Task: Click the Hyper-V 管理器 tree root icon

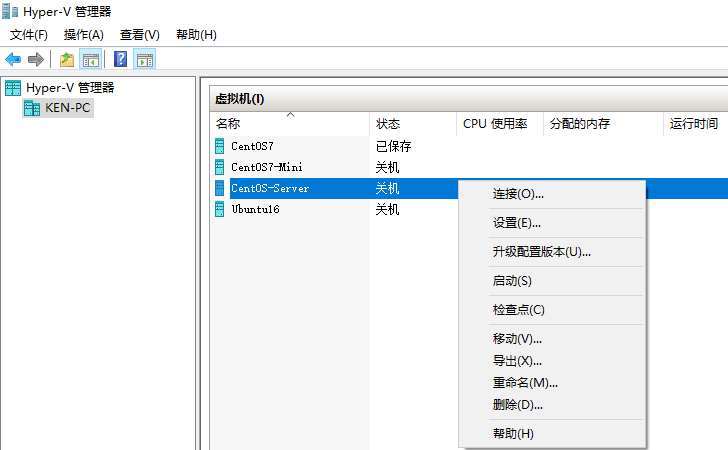Action: [13, 88]
